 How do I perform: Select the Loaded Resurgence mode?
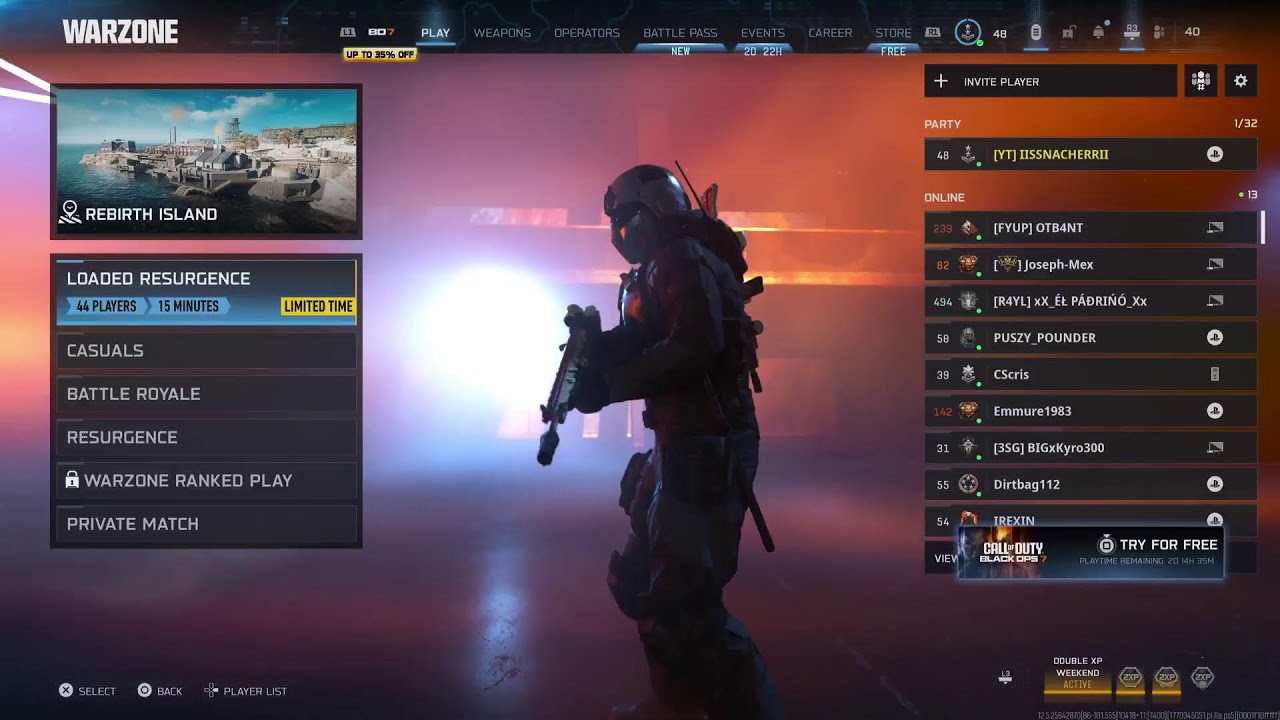206,292
